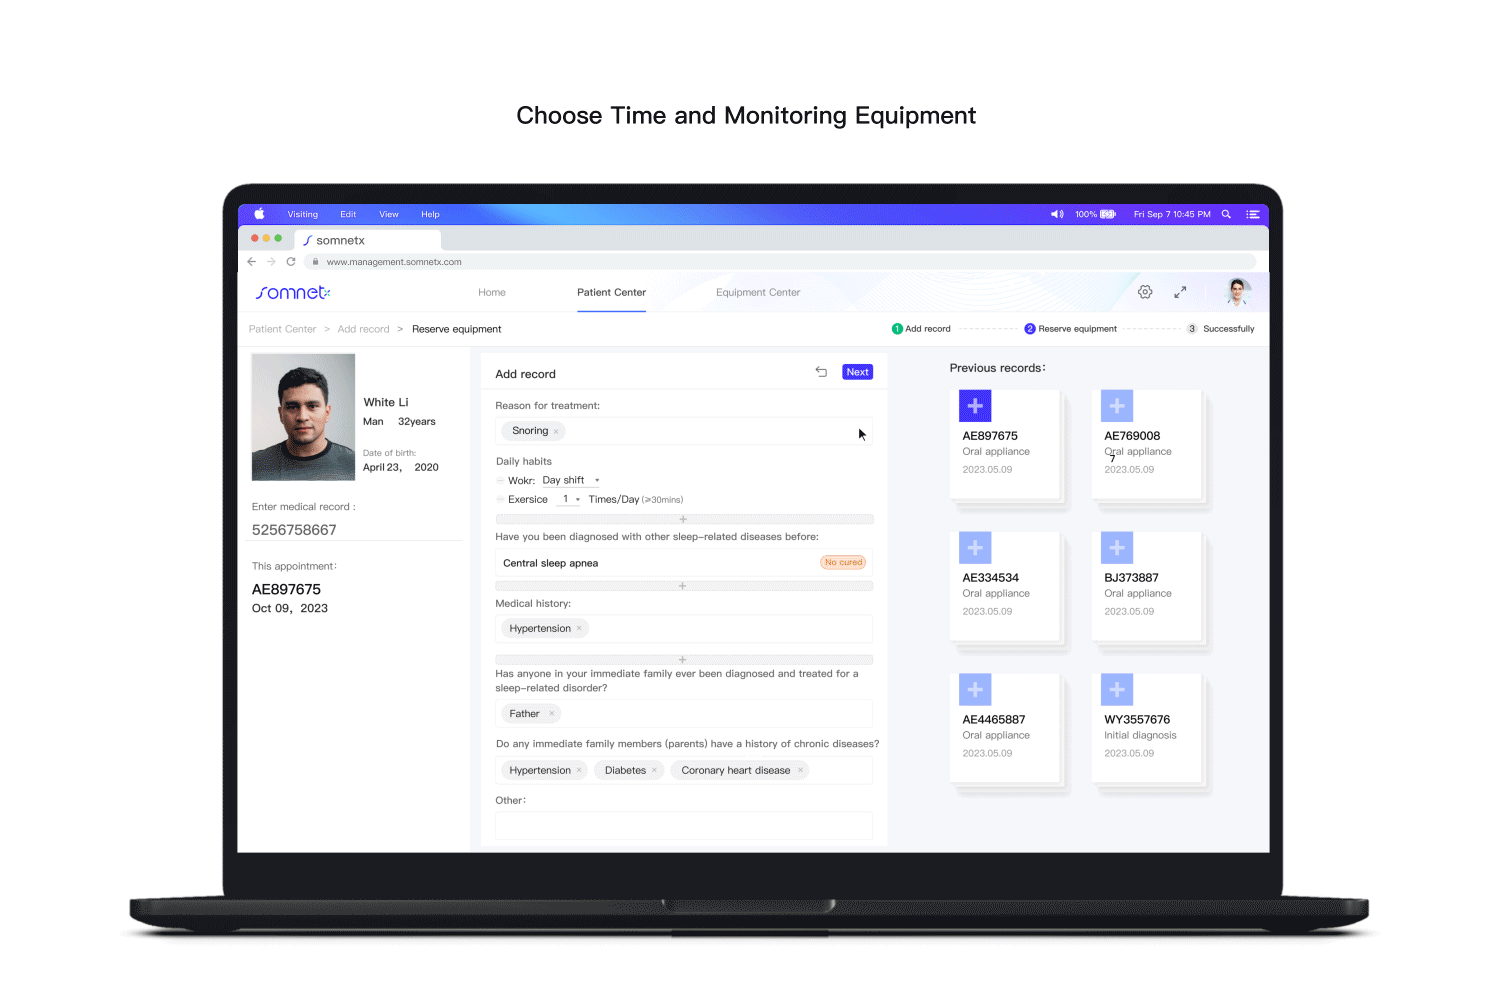Open the Day shift dropdown
Image resolution: width=1500 pixels, height=1000 pixels.
pos(570,481)
